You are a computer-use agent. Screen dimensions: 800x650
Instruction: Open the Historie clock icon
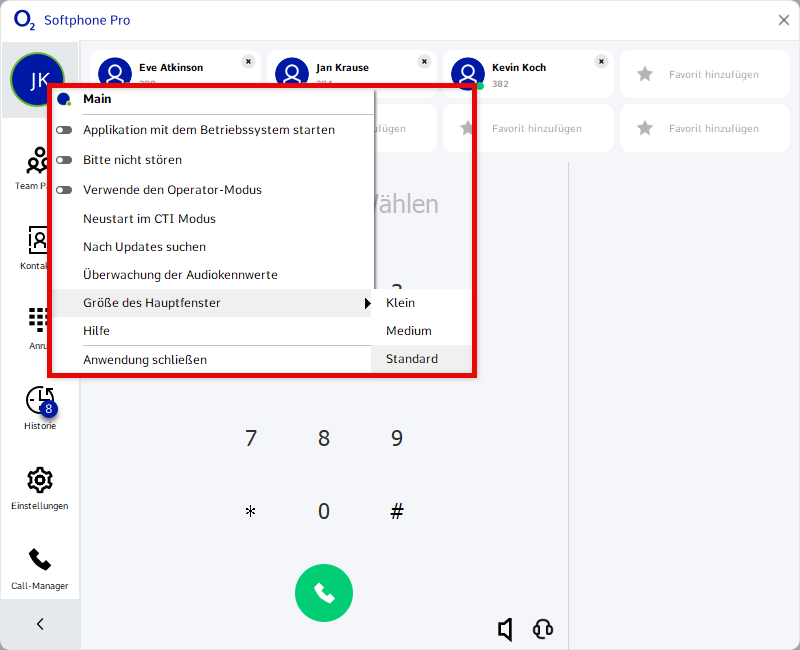pos(40,401)
